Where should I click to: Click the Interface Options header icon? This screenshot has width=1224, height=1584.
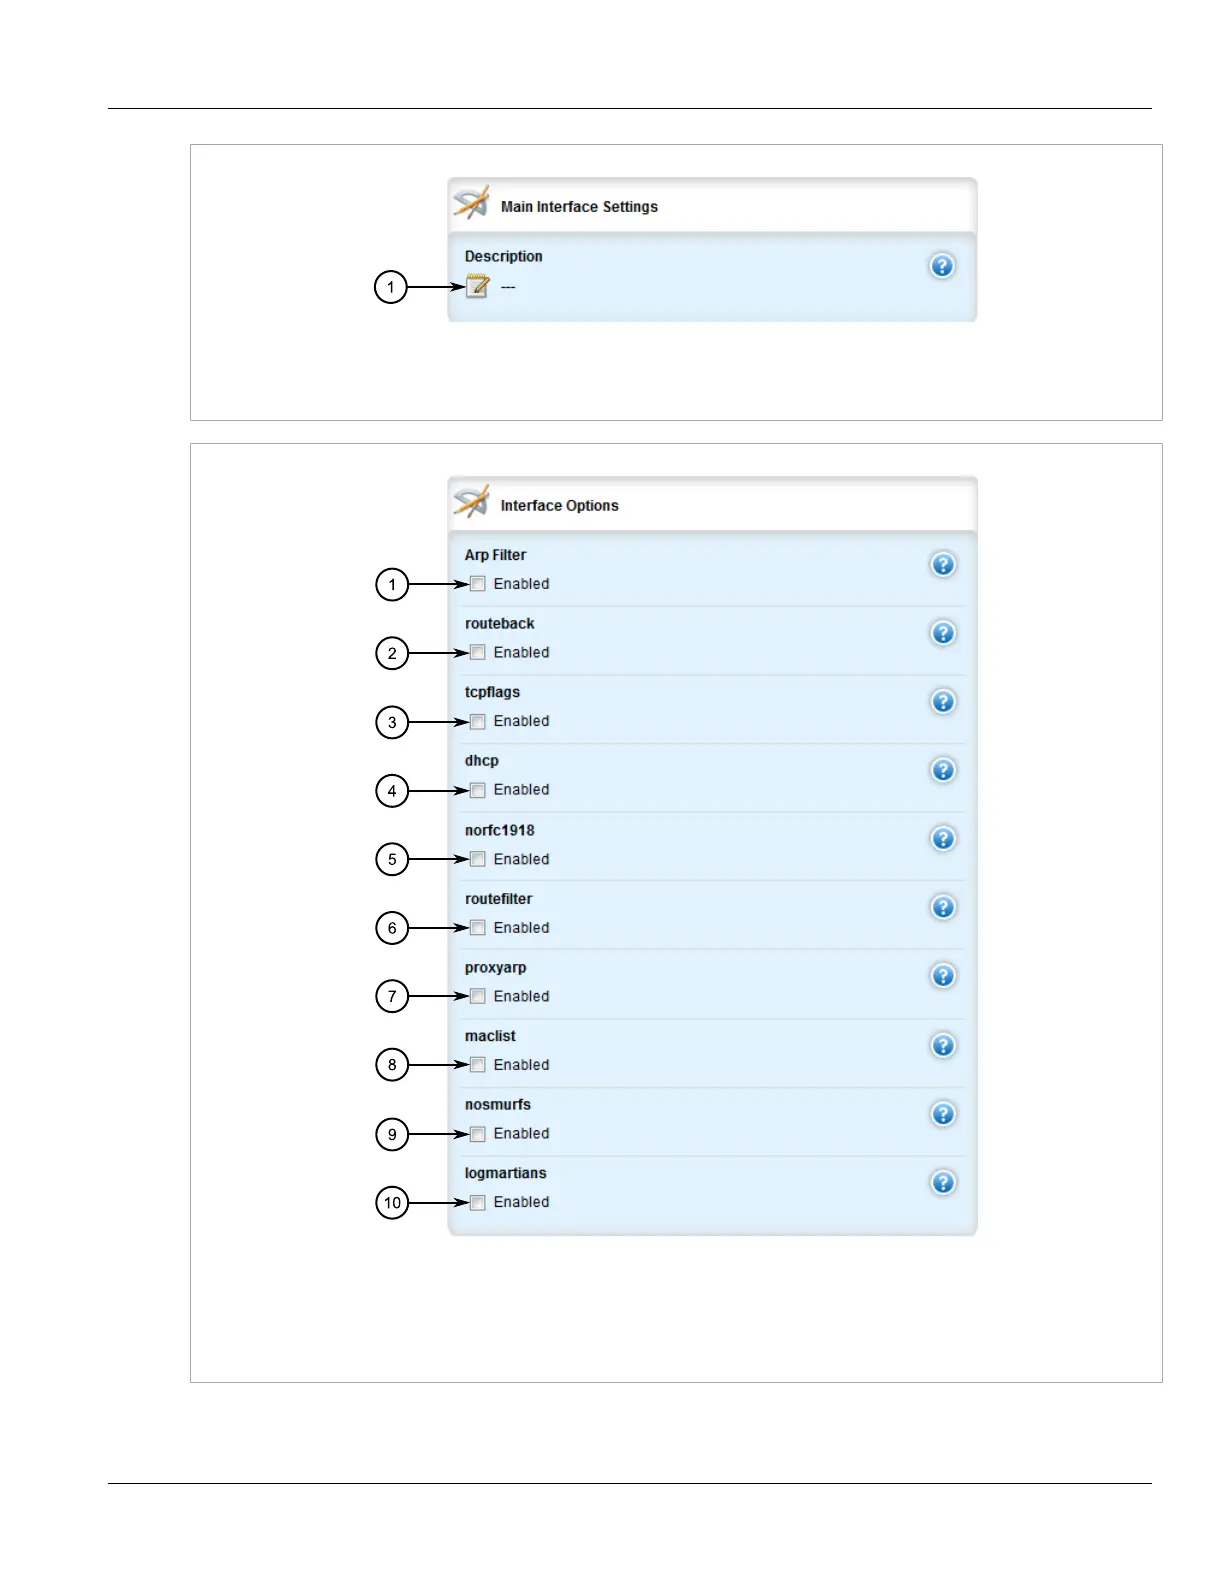pos(472,502)
